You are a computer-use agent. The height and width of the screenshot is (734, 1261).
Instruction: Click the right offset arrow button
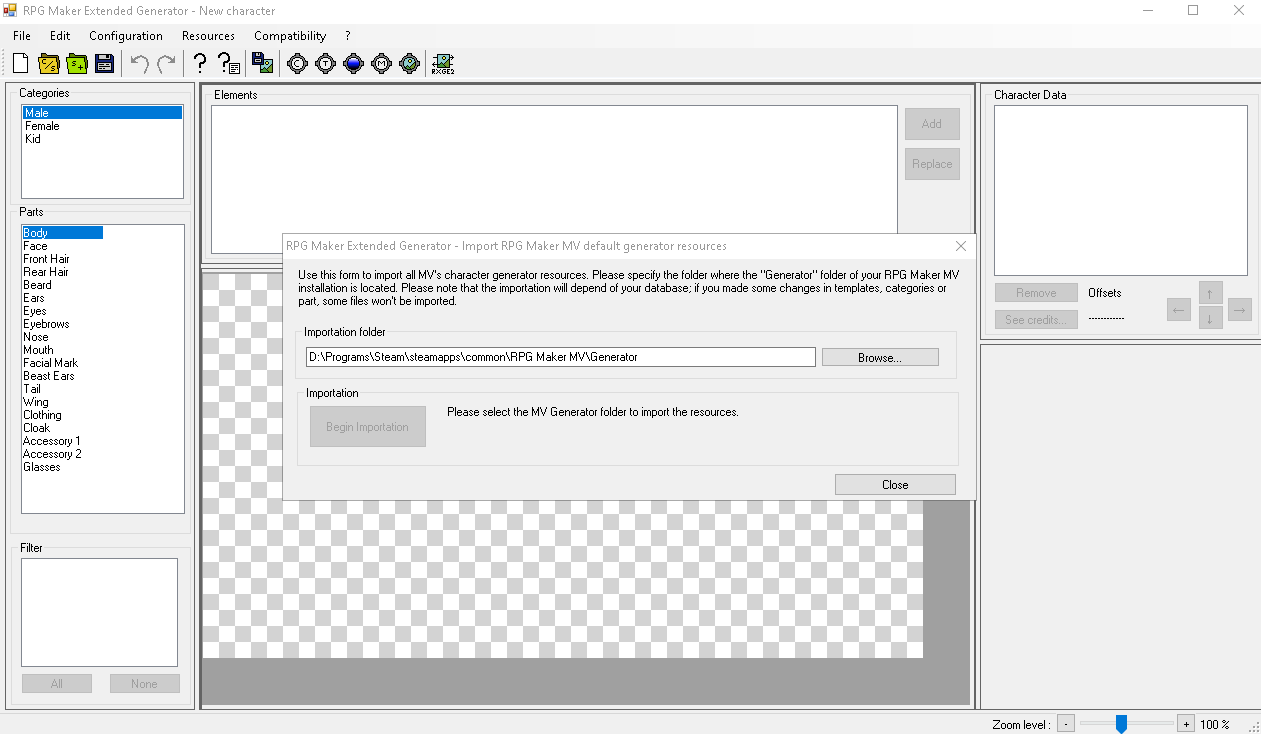[x=1240, y=310]
